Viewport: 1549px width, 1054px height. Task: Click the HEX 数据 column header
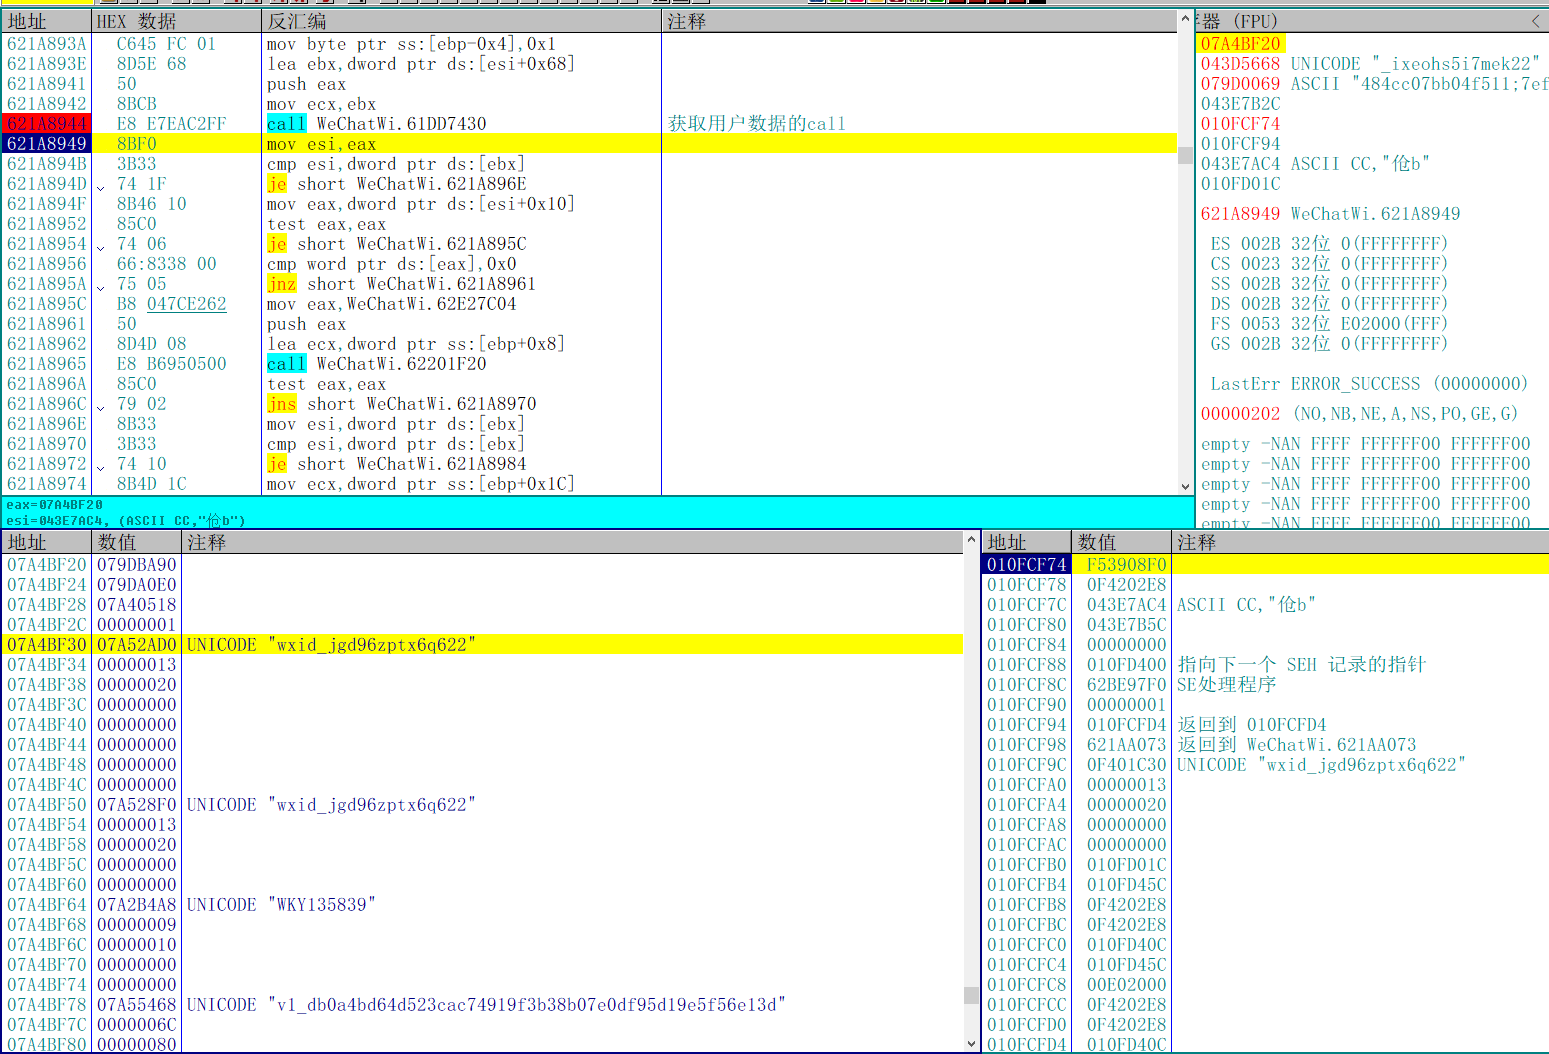click(176, 21)
